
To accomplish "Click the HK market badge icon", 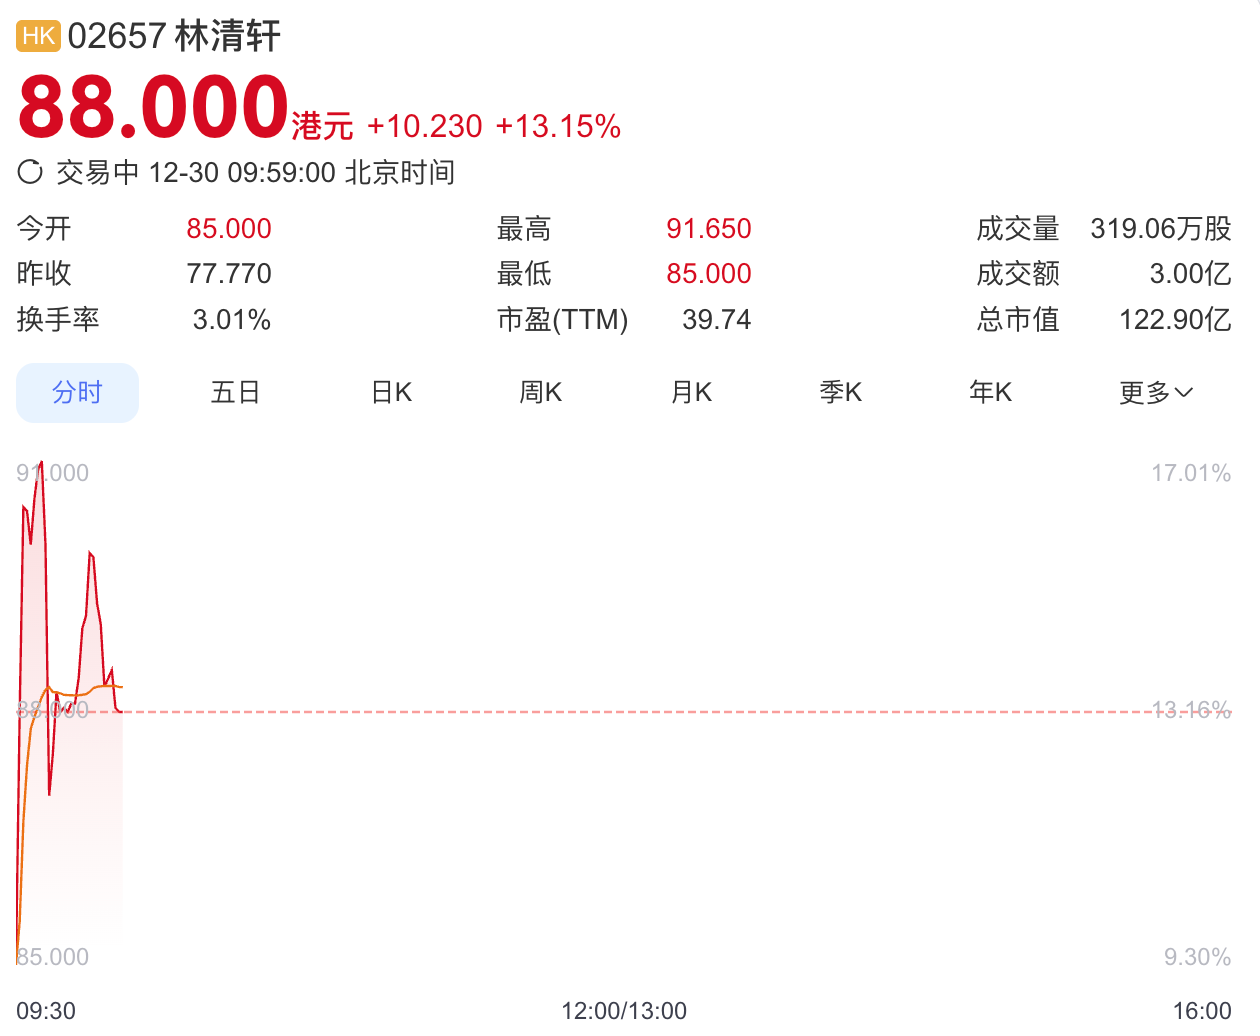I will pyautogui.click(x=38, y=36).
